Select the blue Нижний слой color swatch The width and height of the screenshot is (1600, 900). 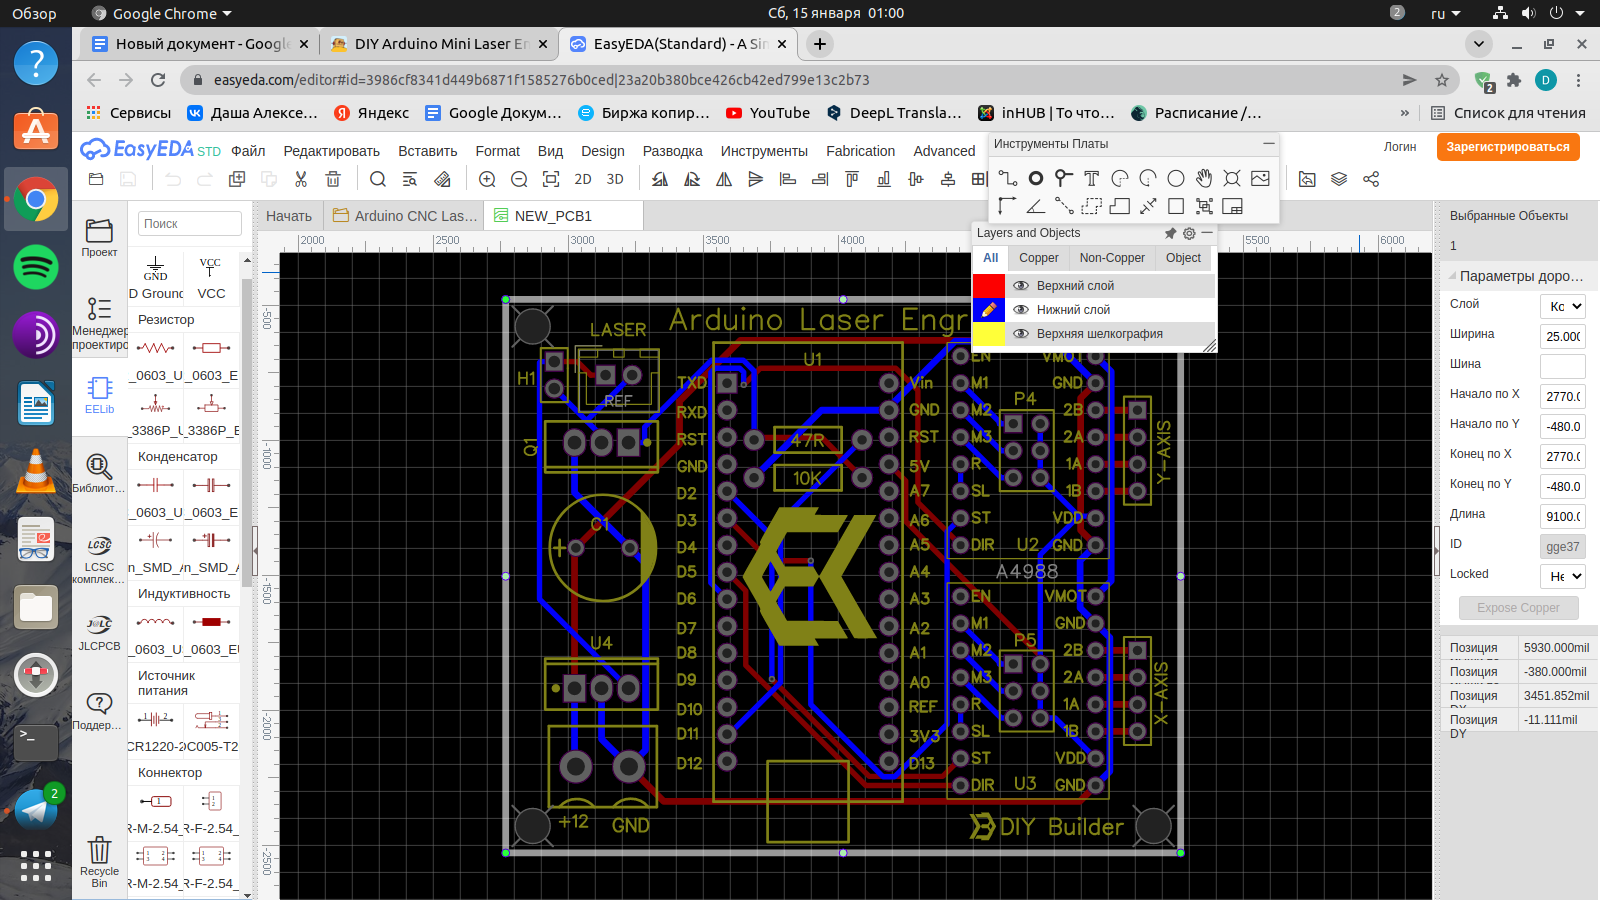click(x=989, y=310)
